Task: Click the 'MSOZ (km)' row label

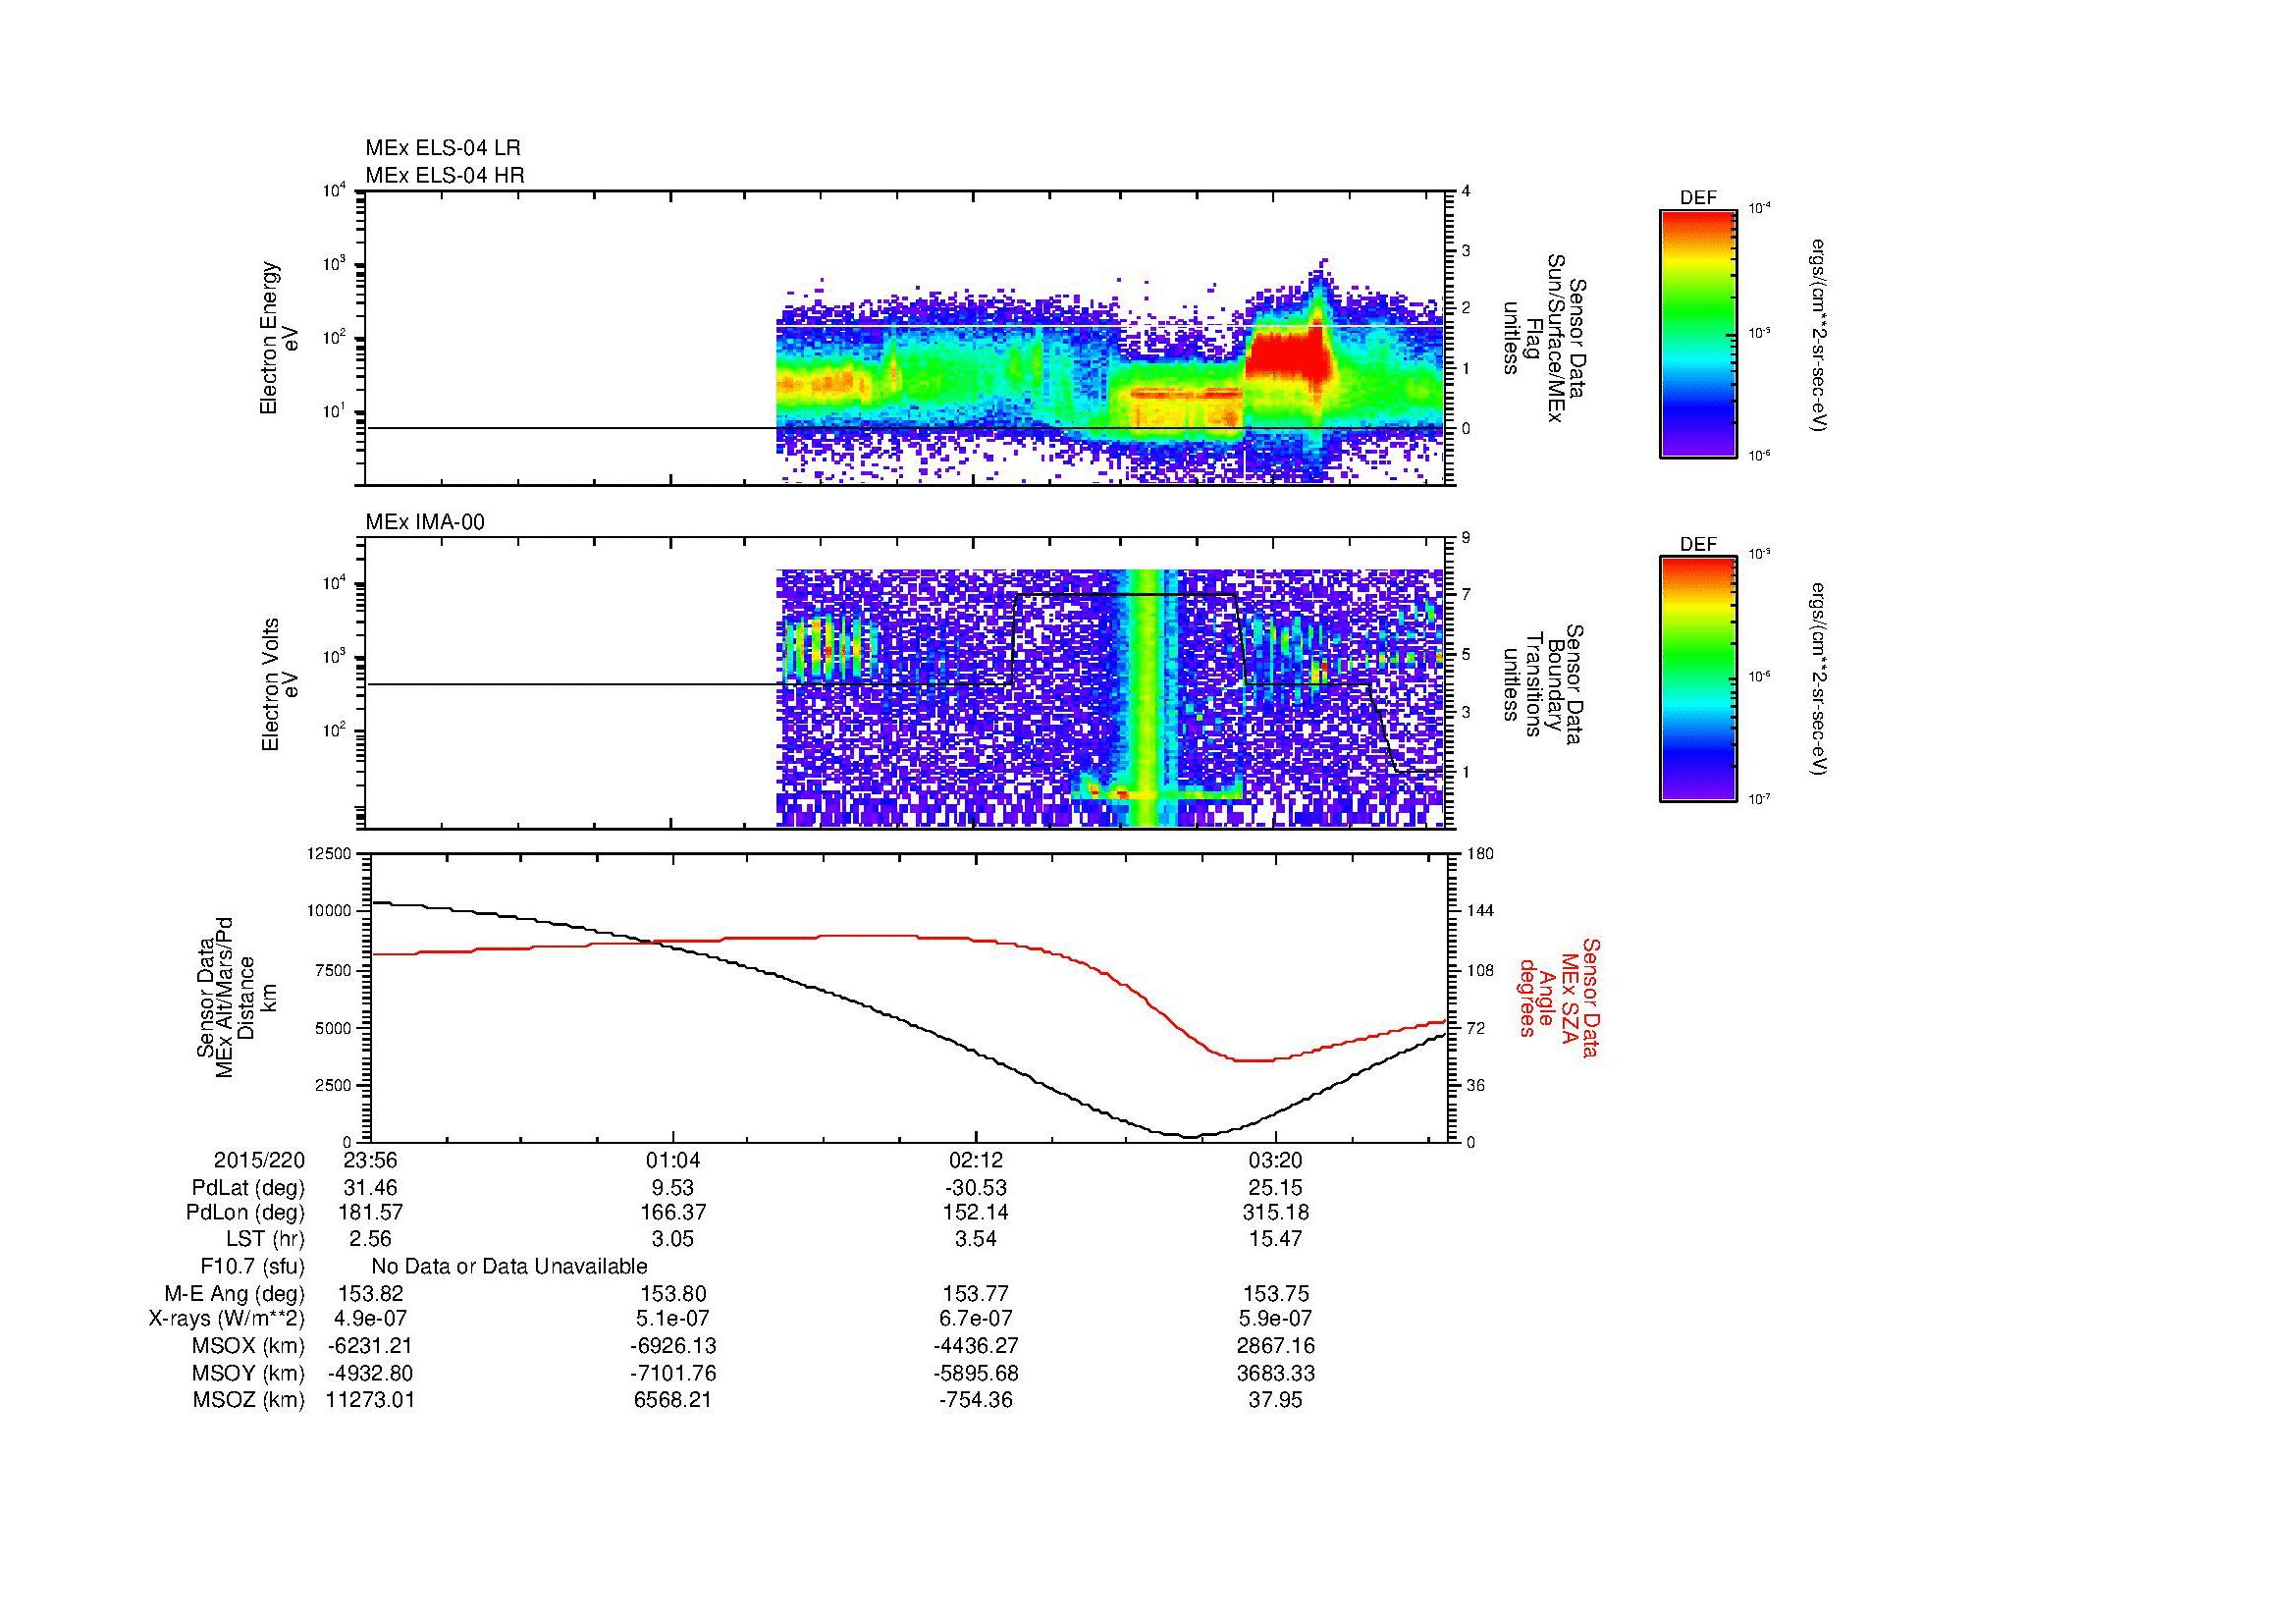Action: (x=248, y=1400)
